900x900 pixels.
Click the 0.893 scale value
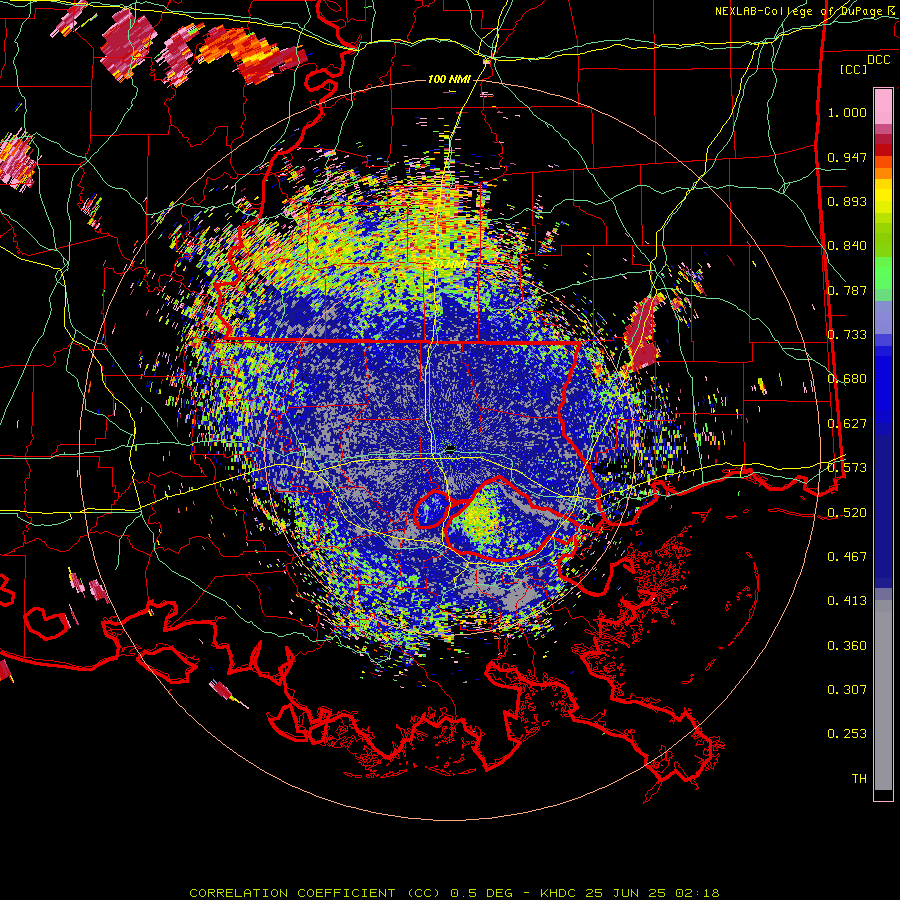(847, 201)
